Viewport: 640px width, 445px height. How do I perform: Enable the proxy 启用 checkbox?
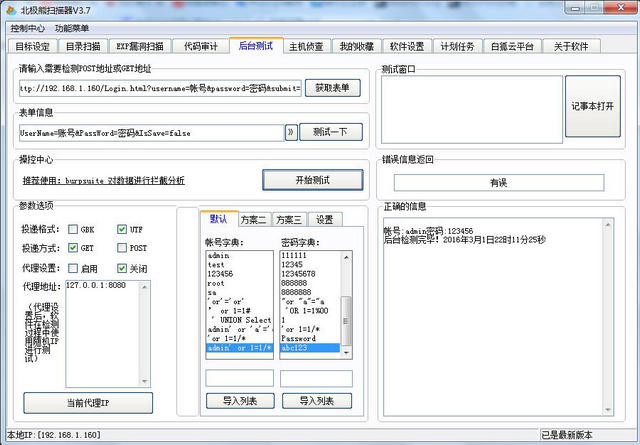tap(73, 268)
